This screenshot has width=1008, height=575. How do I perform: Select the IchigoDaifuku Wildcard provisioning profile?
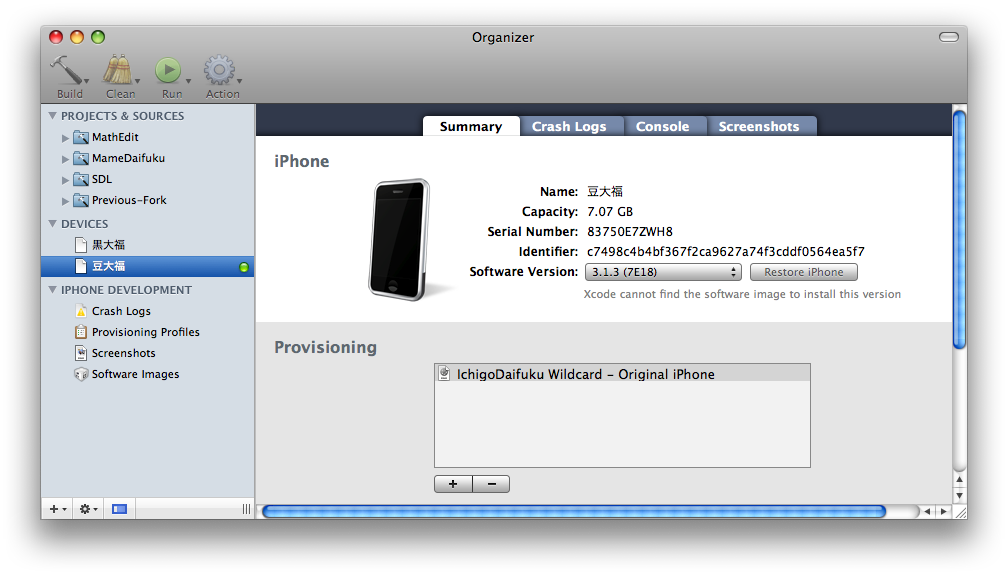pos(585,374)
